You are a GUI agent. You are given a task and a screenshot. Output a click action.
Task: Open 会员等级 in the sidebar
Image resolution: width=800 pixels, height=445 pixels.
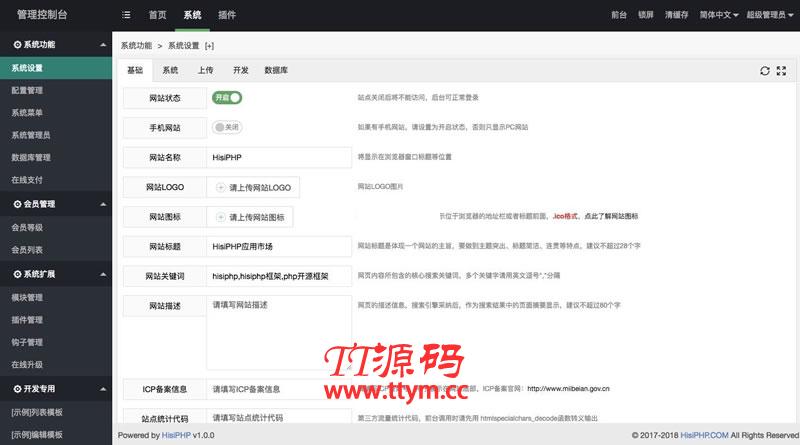tap(56, 228)
